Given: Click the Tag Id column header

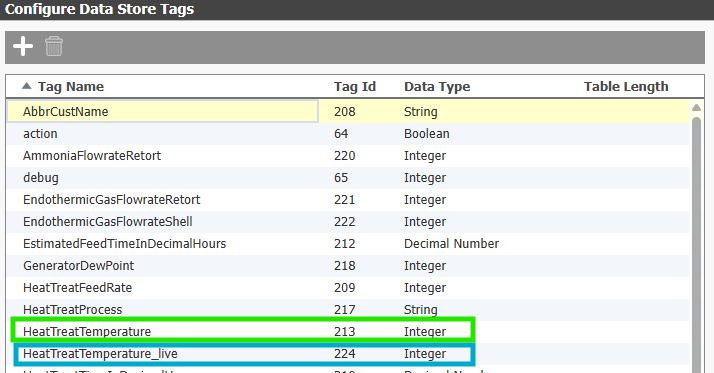Looking at the screenshot, I should pos(355,87).
